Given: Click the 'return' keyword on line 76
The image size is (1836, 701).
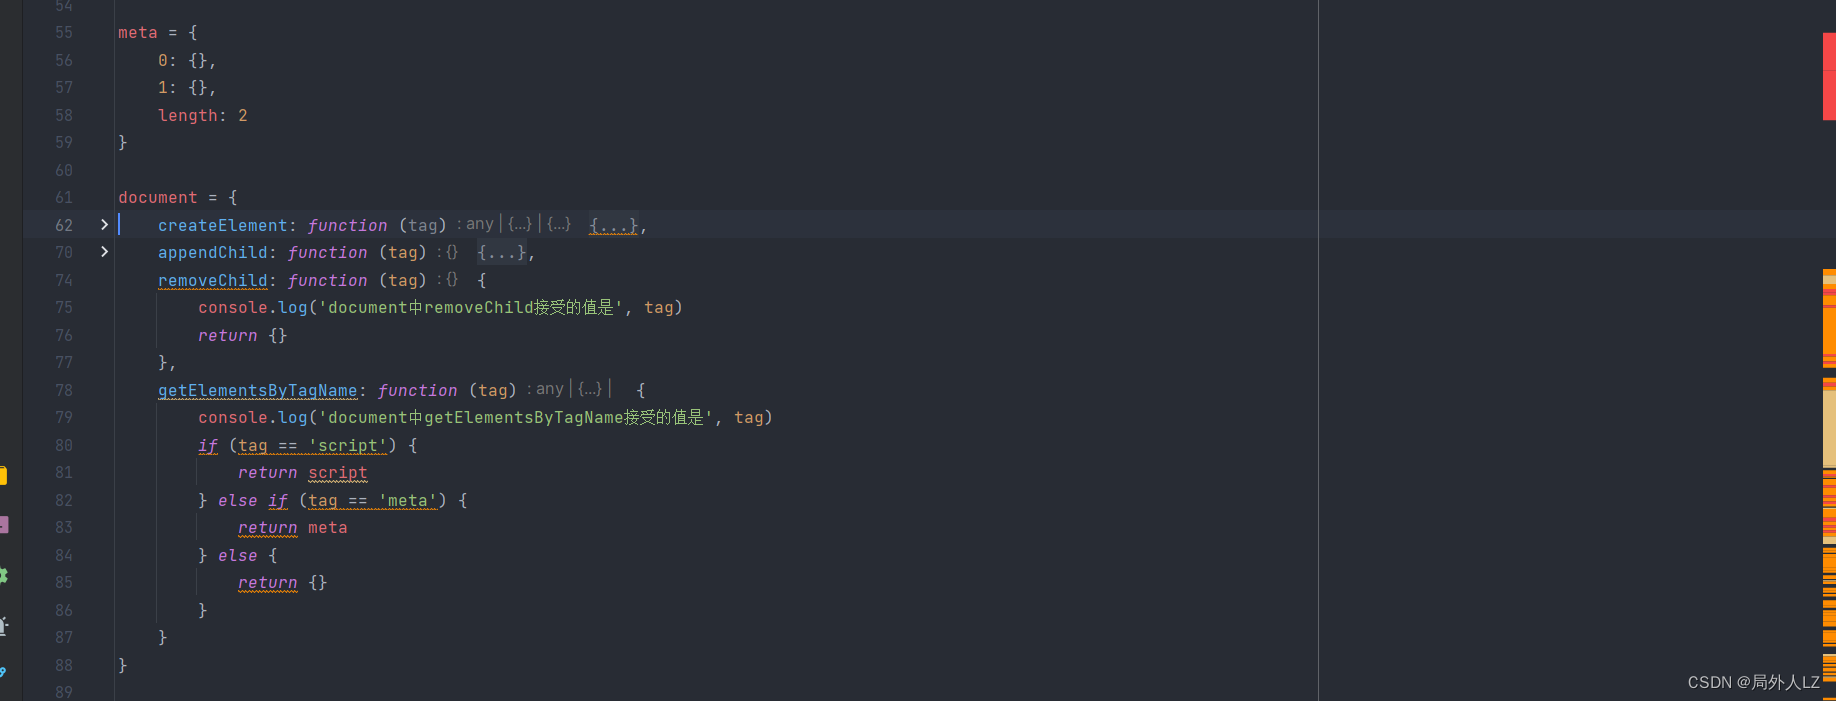Looking at the screenshot, I should coord(228,336).
